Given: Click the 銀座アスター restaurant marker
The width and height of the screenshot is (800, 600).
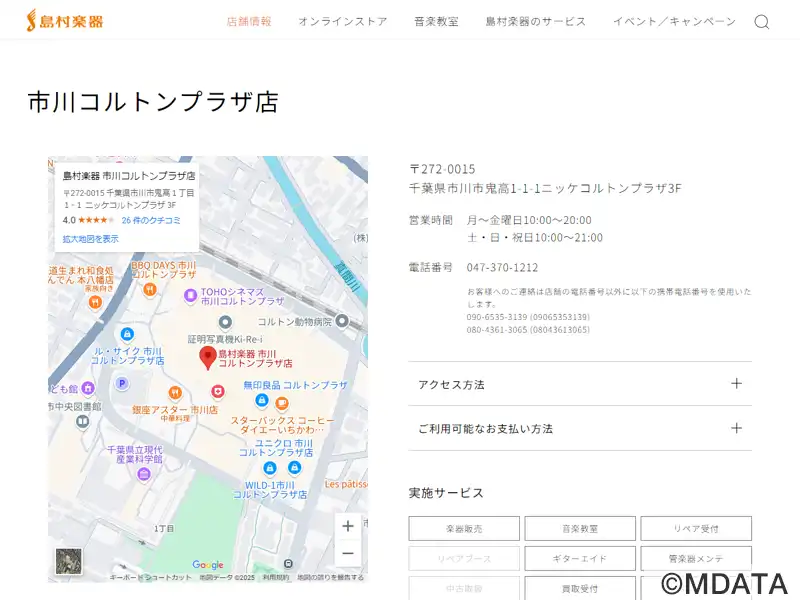Looking at the screenshot, I should (x=175, y=392).
